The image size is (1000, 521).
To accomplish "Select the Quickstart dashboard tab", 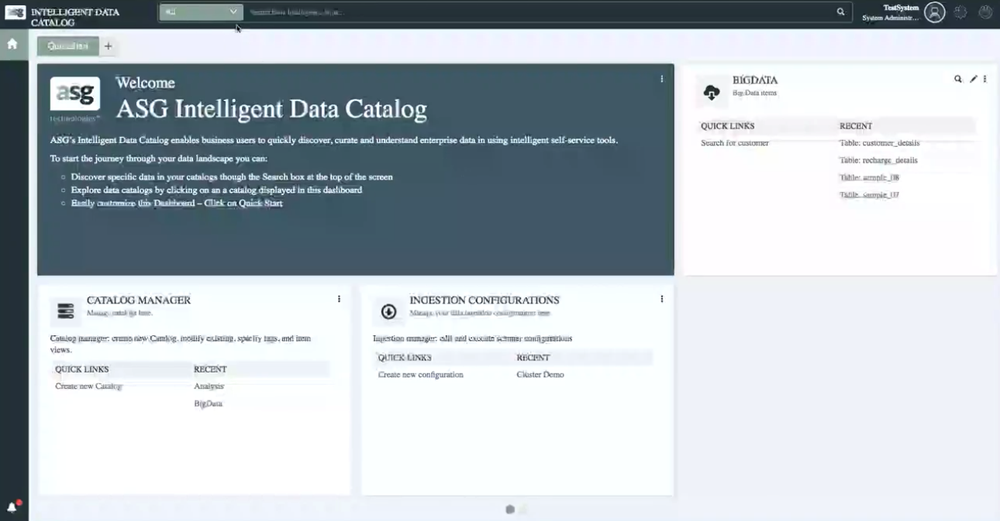I will point(68,46).
